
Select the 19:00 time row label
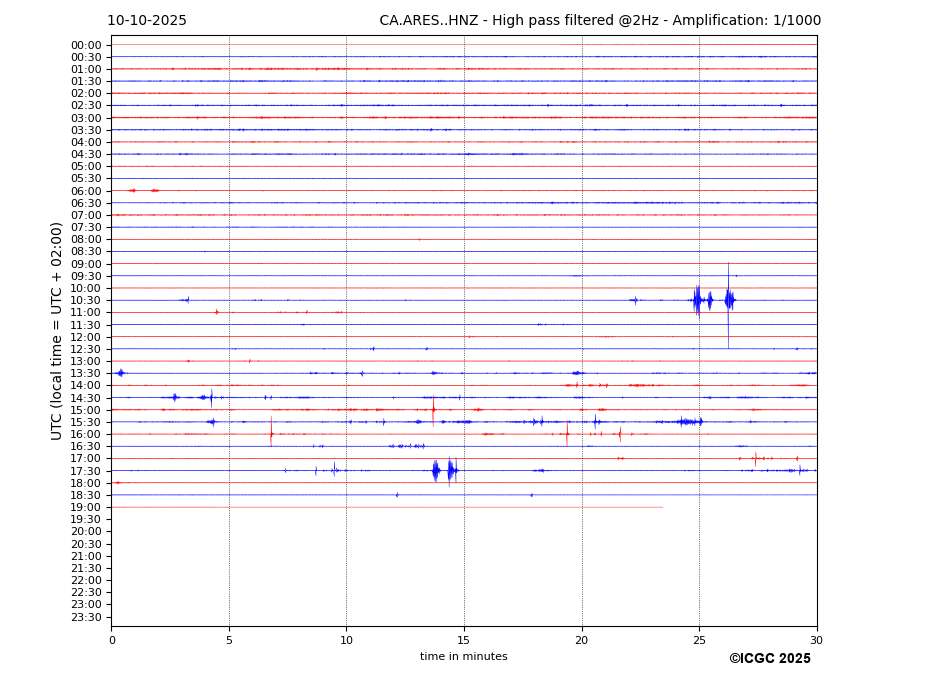point(86,507)
